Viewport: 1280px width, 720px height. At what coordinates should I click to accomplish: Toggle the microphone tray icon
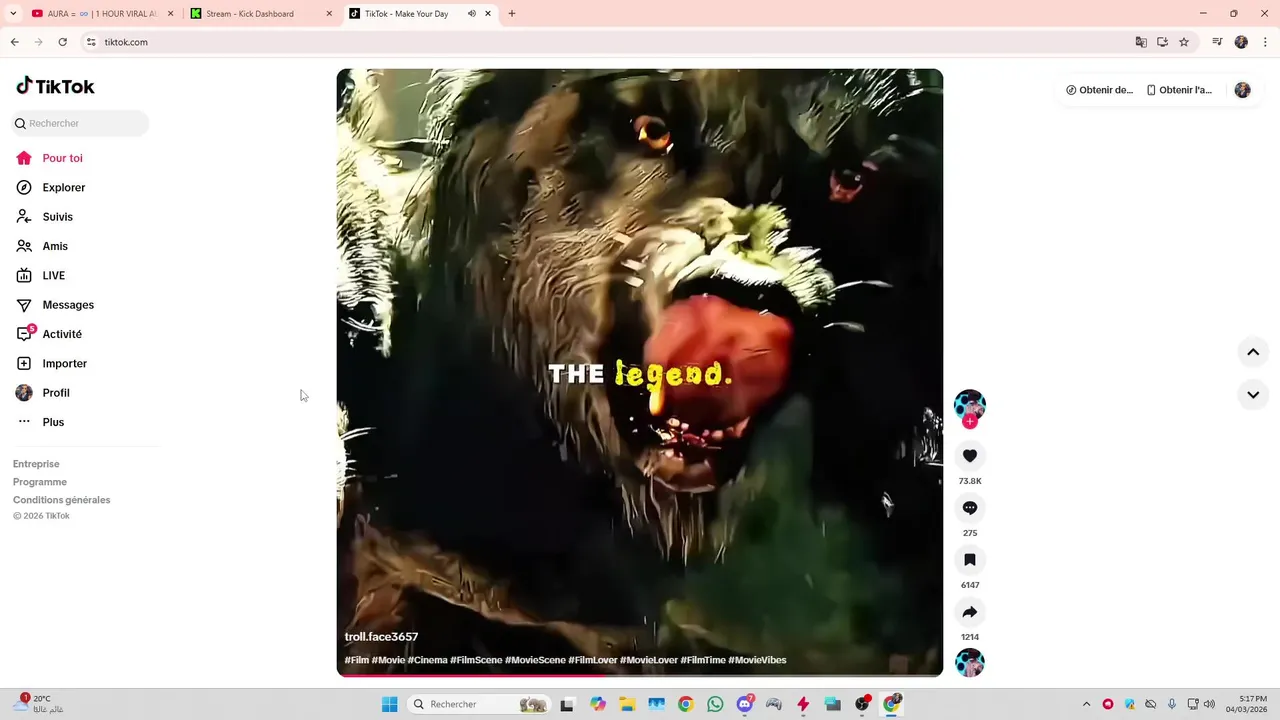(x=1172, y=704)
